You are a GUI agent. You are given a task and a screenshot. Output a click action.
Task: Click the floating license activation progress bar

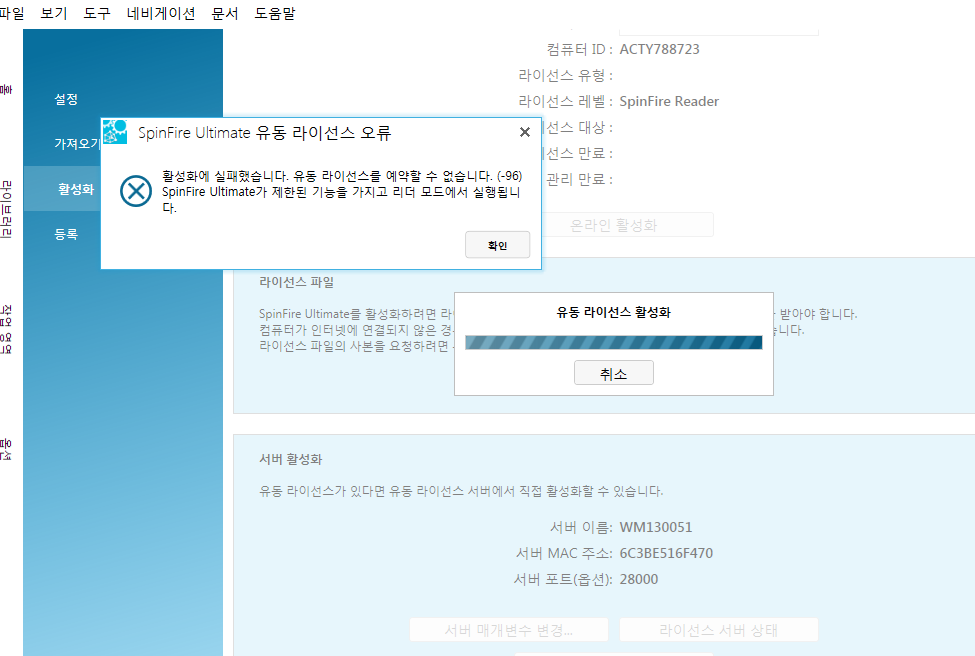614,342
